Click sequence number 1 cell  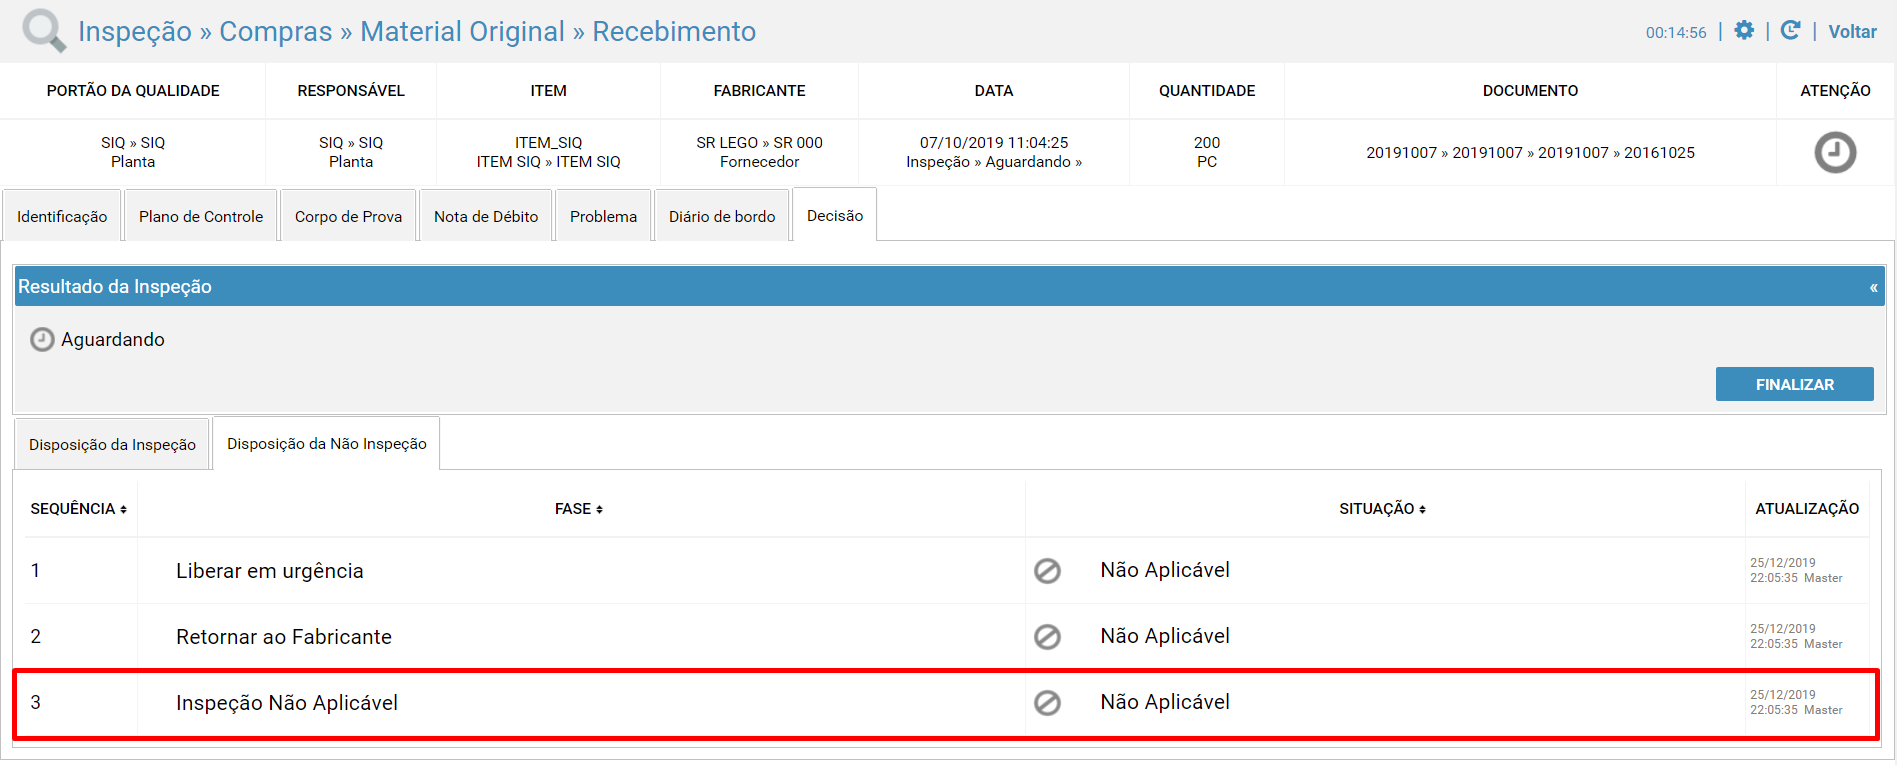point(35,571)
